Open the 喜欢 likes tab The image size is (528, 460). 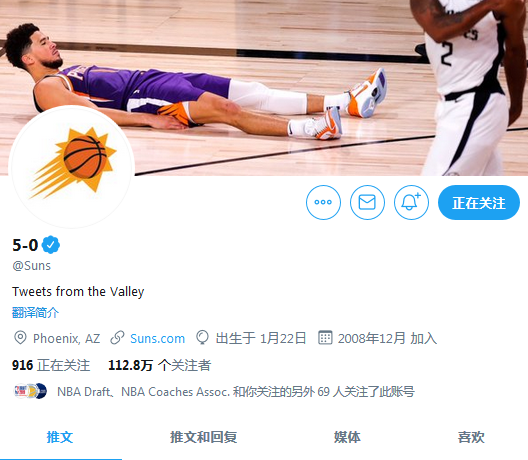coord(471,437)
